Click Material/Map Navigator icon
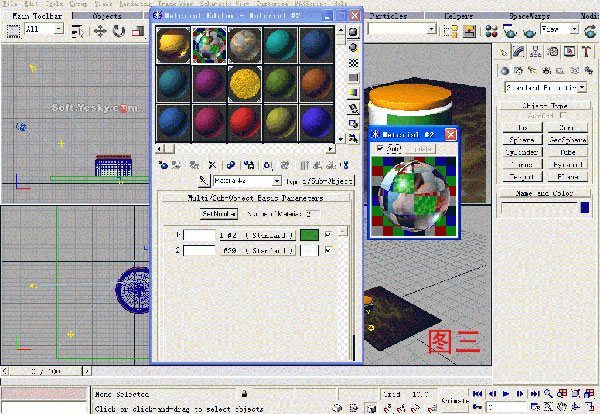The image size is (600, 414). click(346, 165)
